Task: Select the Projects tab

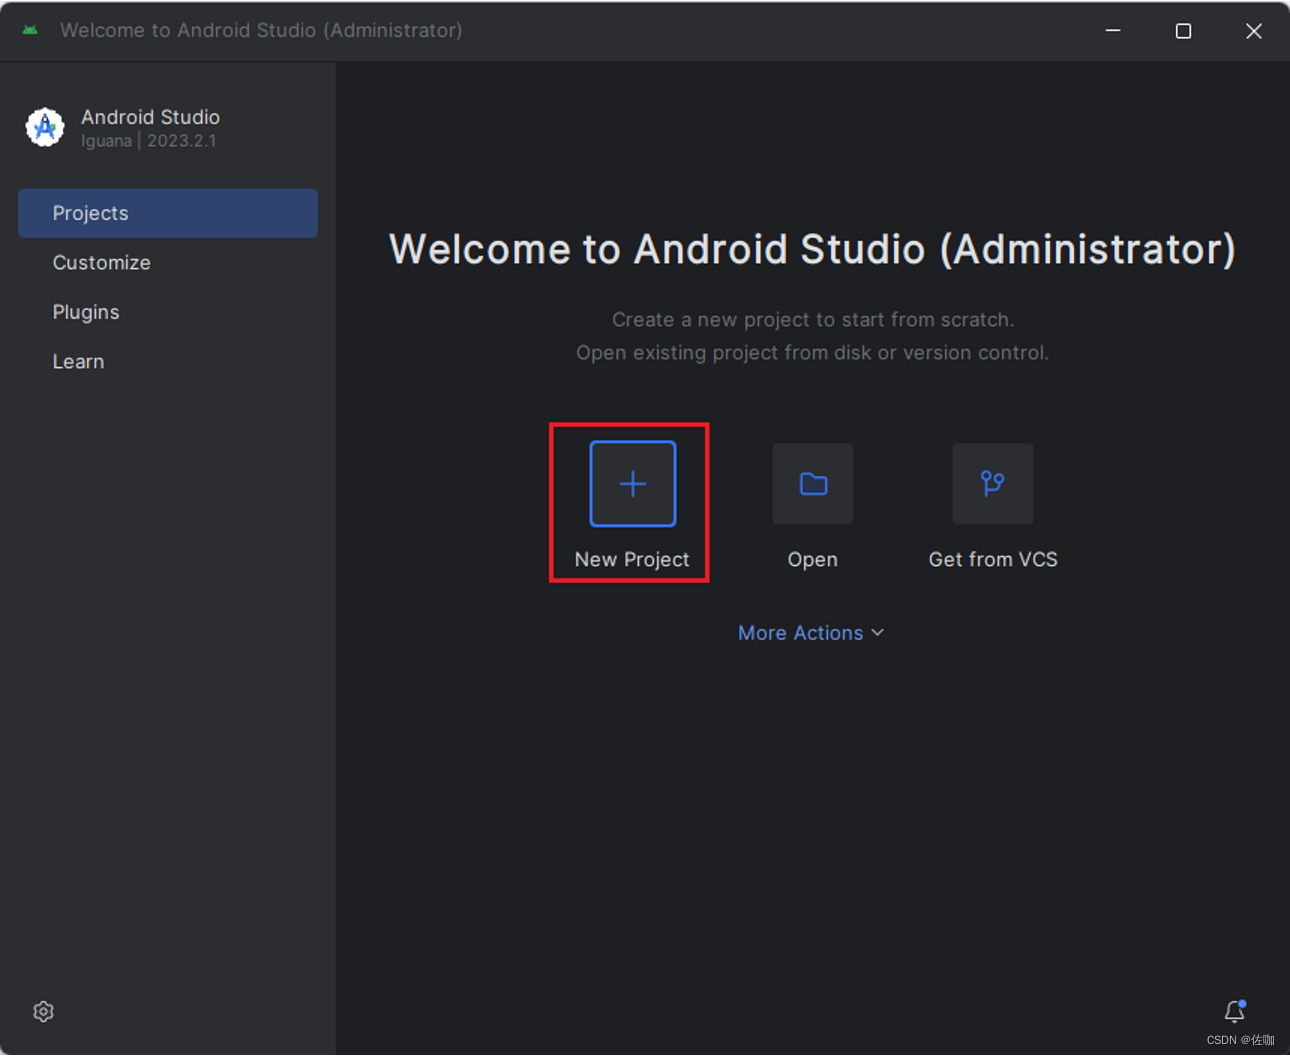Action: tap(168, 213)
